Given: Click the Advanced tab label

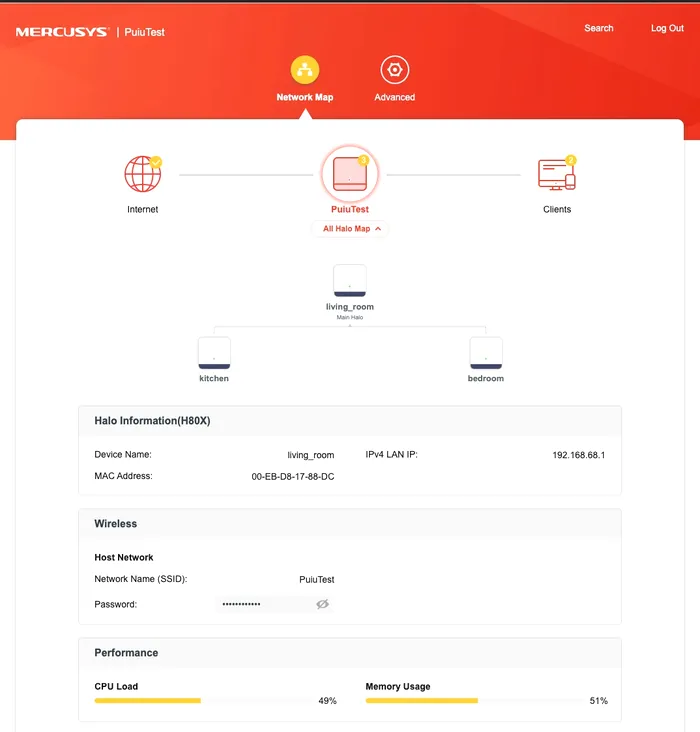Looking at the screenshot, I should pos(394,97).
